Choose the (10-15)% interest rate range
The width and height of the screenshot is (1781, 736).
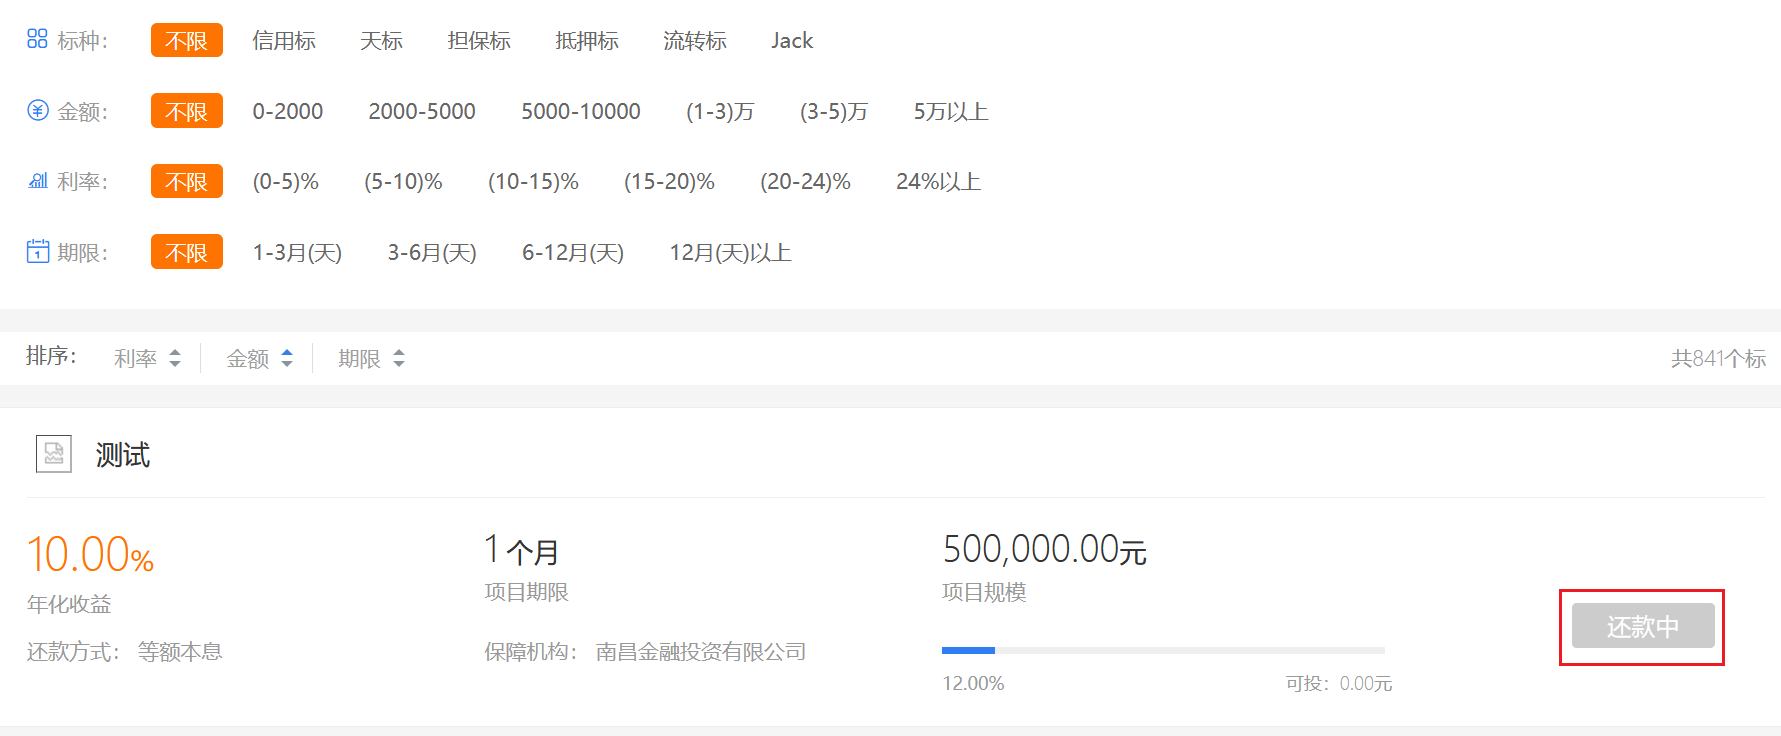pos(533,182)
